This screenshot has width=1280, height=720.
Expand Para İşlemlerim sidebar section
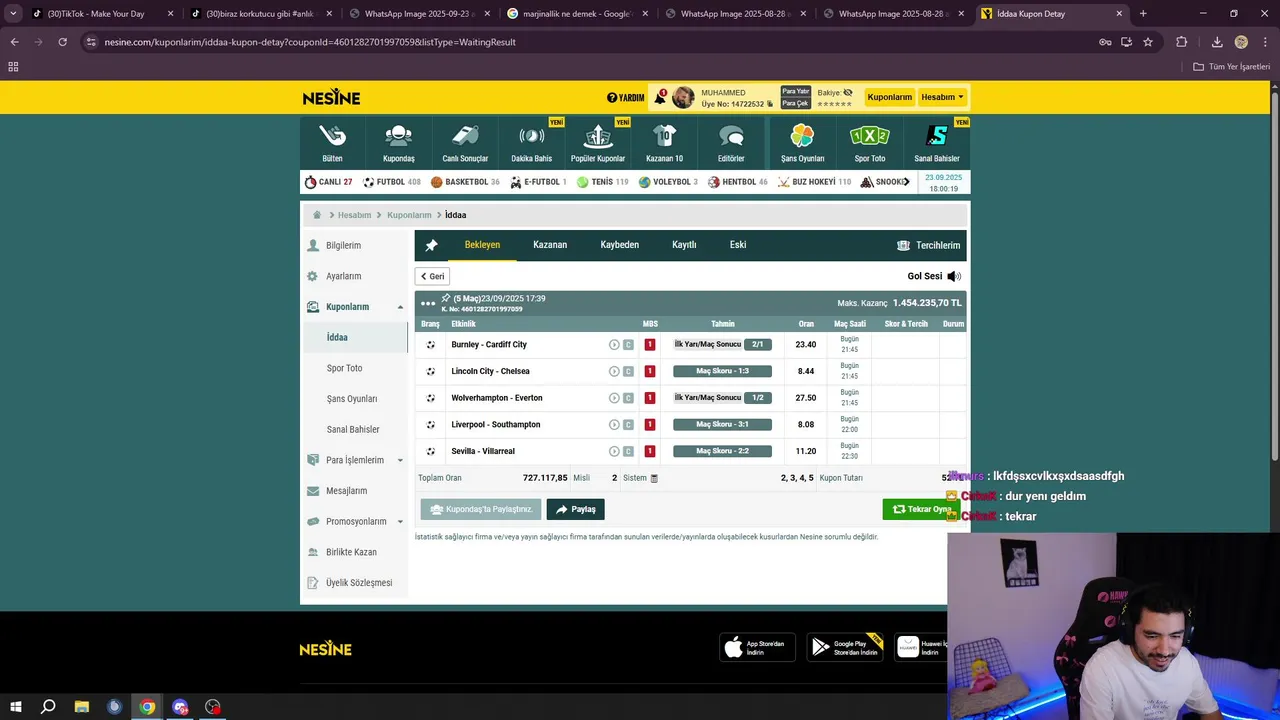(401, 460)
